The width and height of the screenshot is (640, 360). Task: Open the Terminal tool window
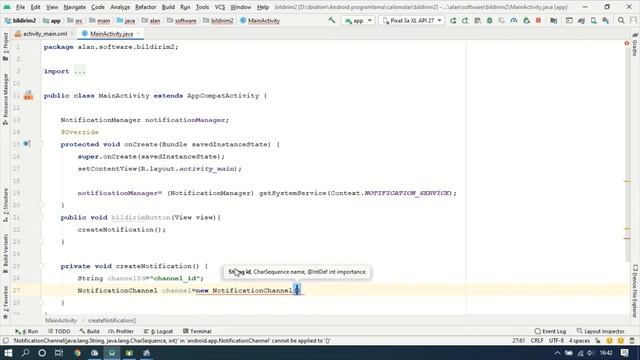point(197,331)
